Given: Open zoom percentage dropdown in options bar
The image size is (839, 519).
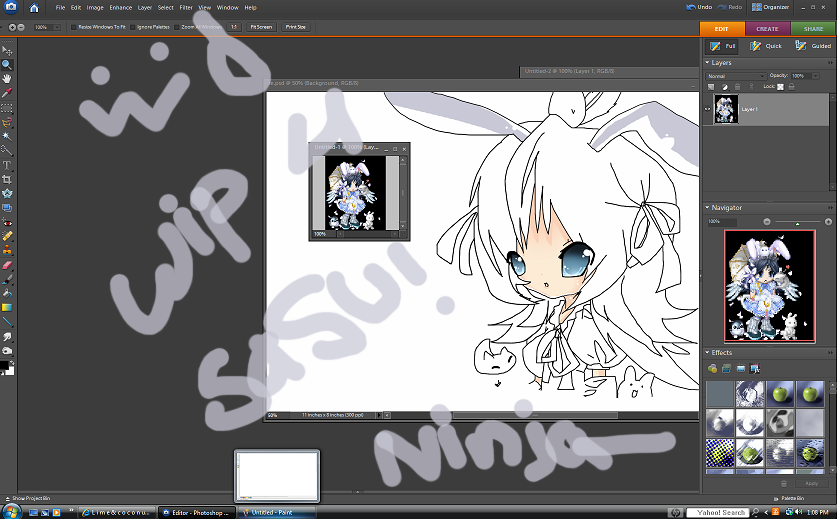Looking at the screenshot, I should [x=57, y=27].
